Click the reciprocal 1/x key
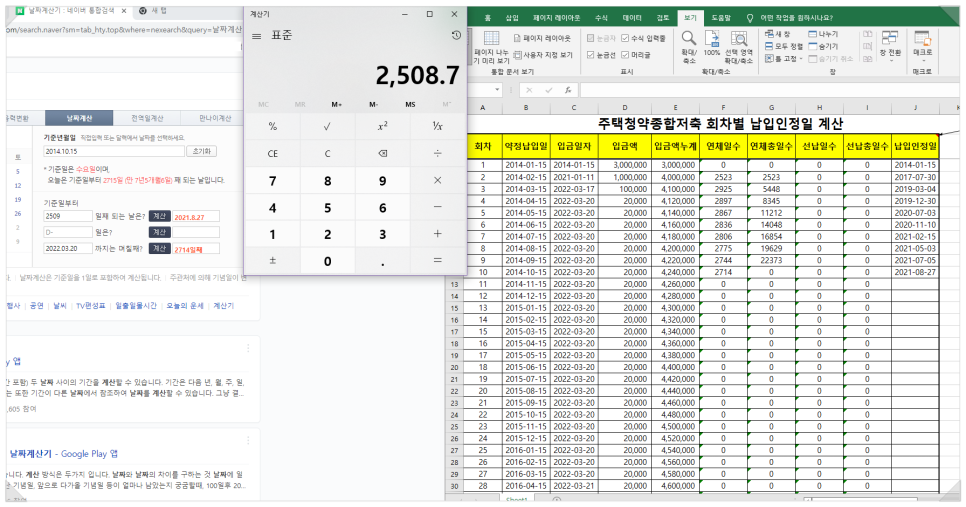The image size is (966, 507). (437, 126)
